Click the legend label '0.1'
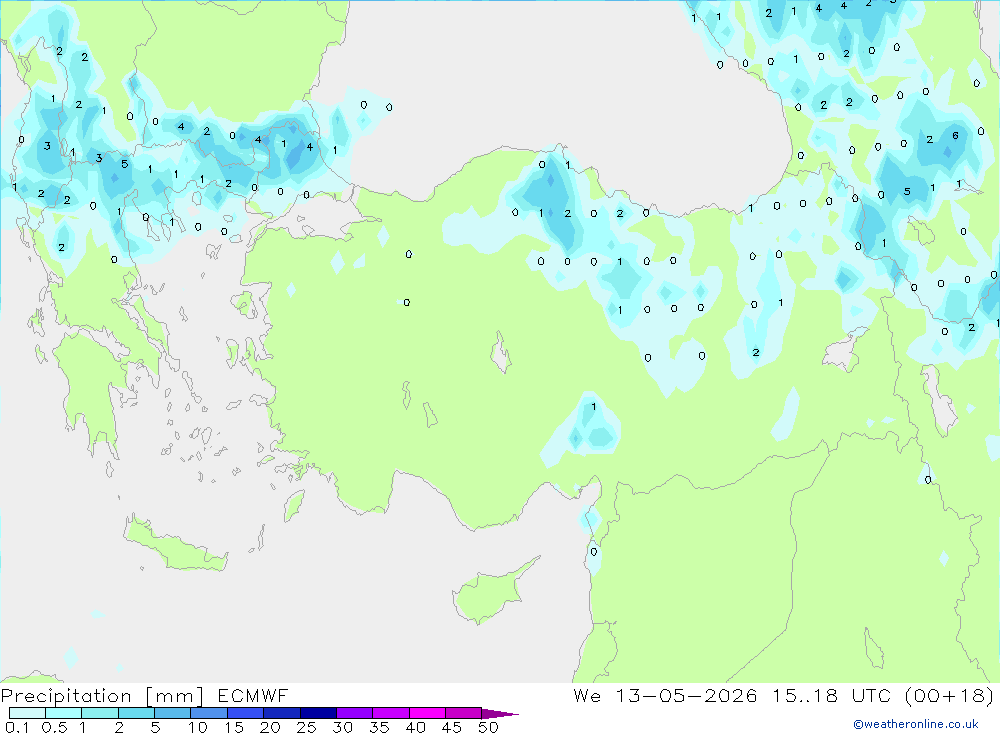The height and width of the screenshot is (733, 1000). [17, 727]
